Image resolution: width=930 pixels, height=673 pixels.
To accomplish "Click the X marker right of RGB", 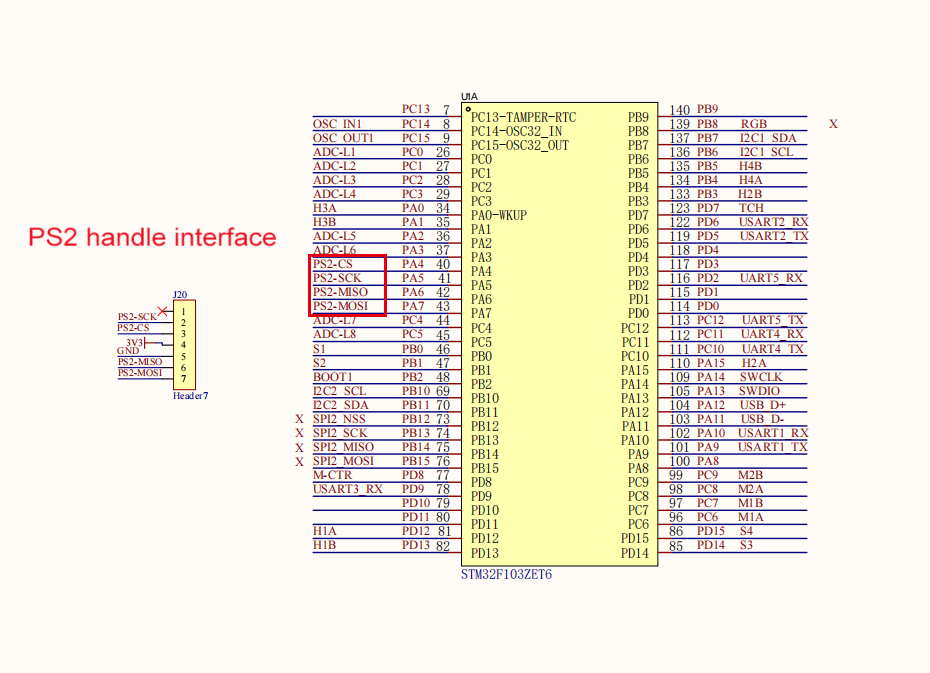I will (x=833, y=124).
